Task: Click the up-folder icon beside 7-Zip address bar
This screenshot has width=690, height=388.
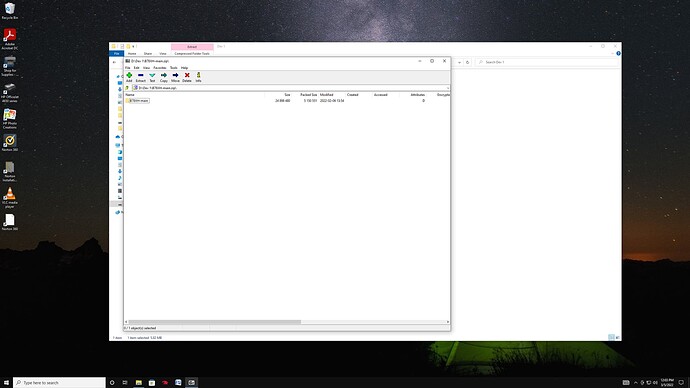Action: pos(127,88)
